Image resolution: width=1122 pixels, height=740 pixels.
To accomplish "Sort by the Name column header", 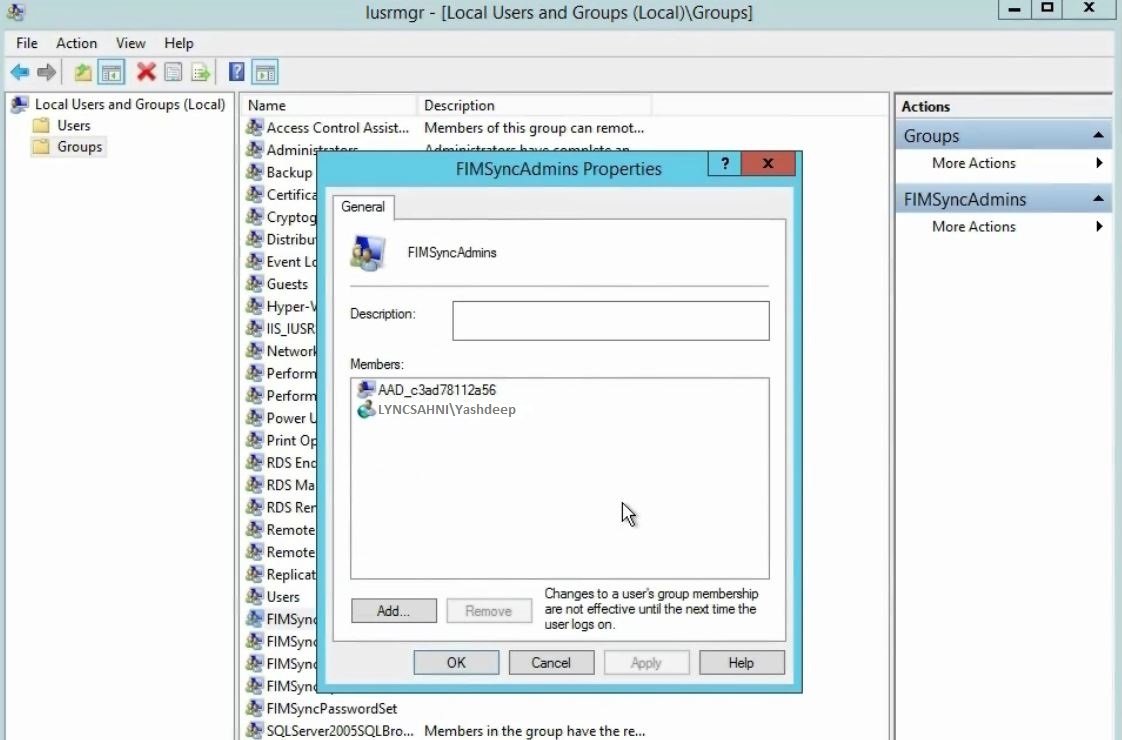I will point(328,105).
